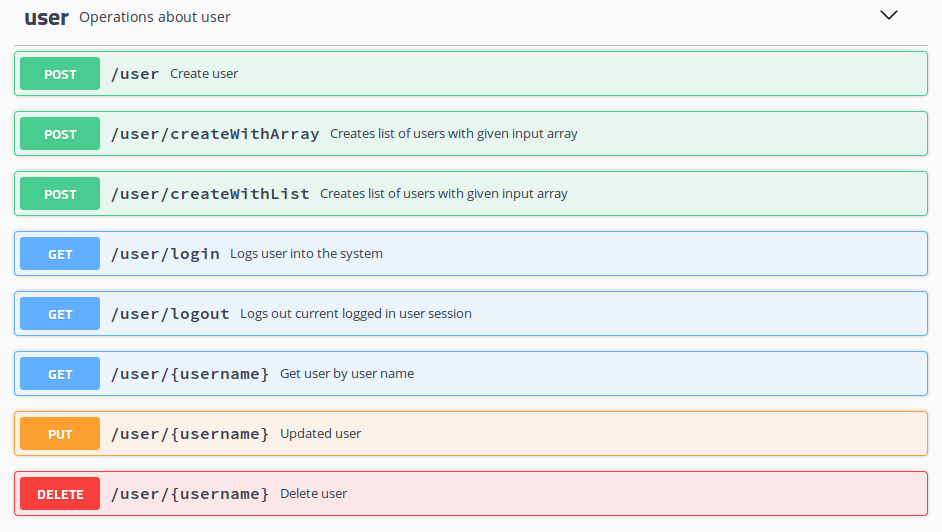Click POST badge for /user/createWithArray
The height and width of the screenshot is (532, 942).
(x=60, y=133)
